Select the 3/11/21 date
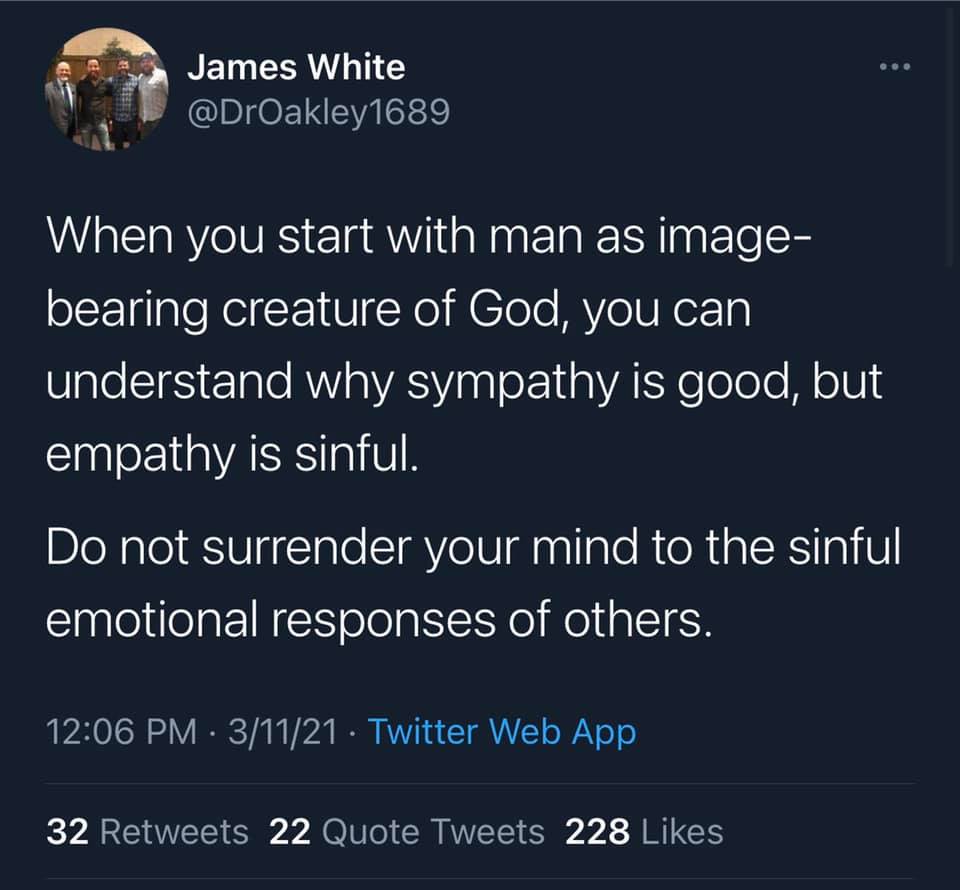Viewport: 960px width, 890px height. click(x=282, y=731)
